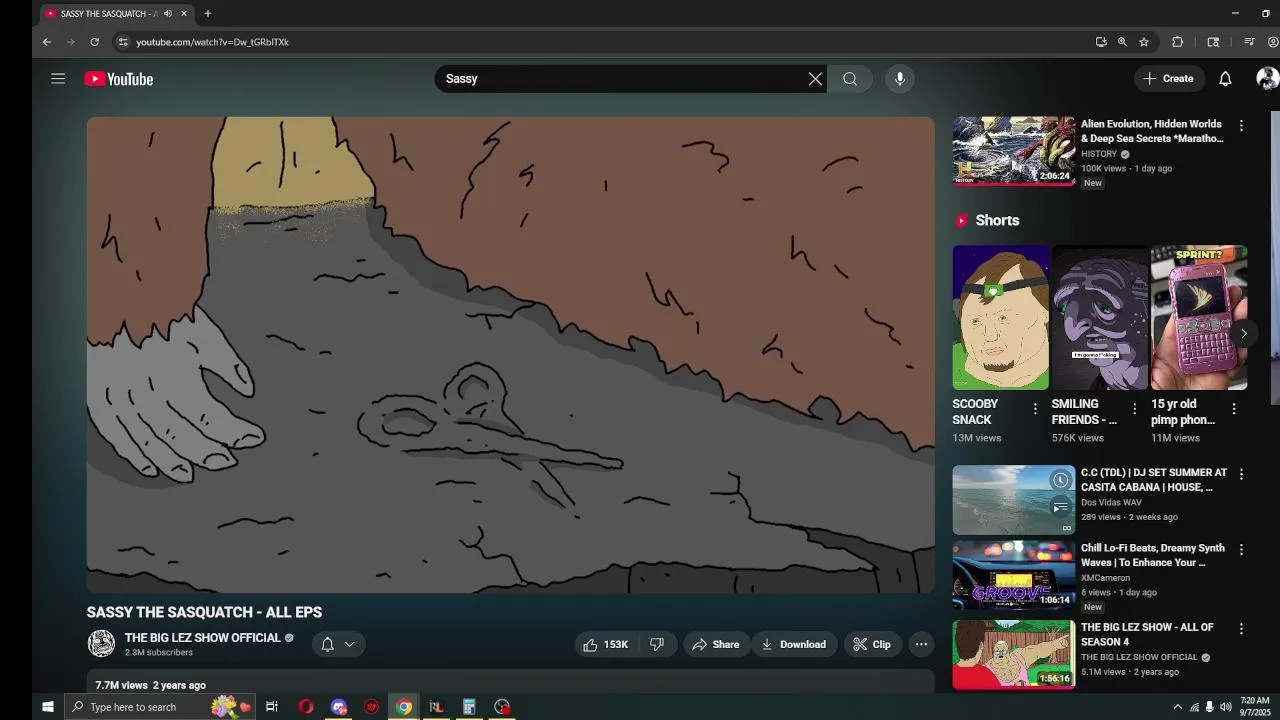The height and width of the screenshot is (720, 1280).
Task: Mute the tab via speaker icon
Action: (168, 14)
